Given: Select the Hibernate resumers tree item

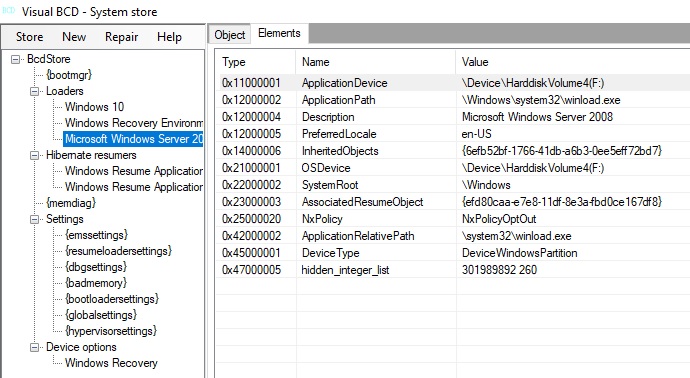Looking at the screenshot, I should 91,155.
